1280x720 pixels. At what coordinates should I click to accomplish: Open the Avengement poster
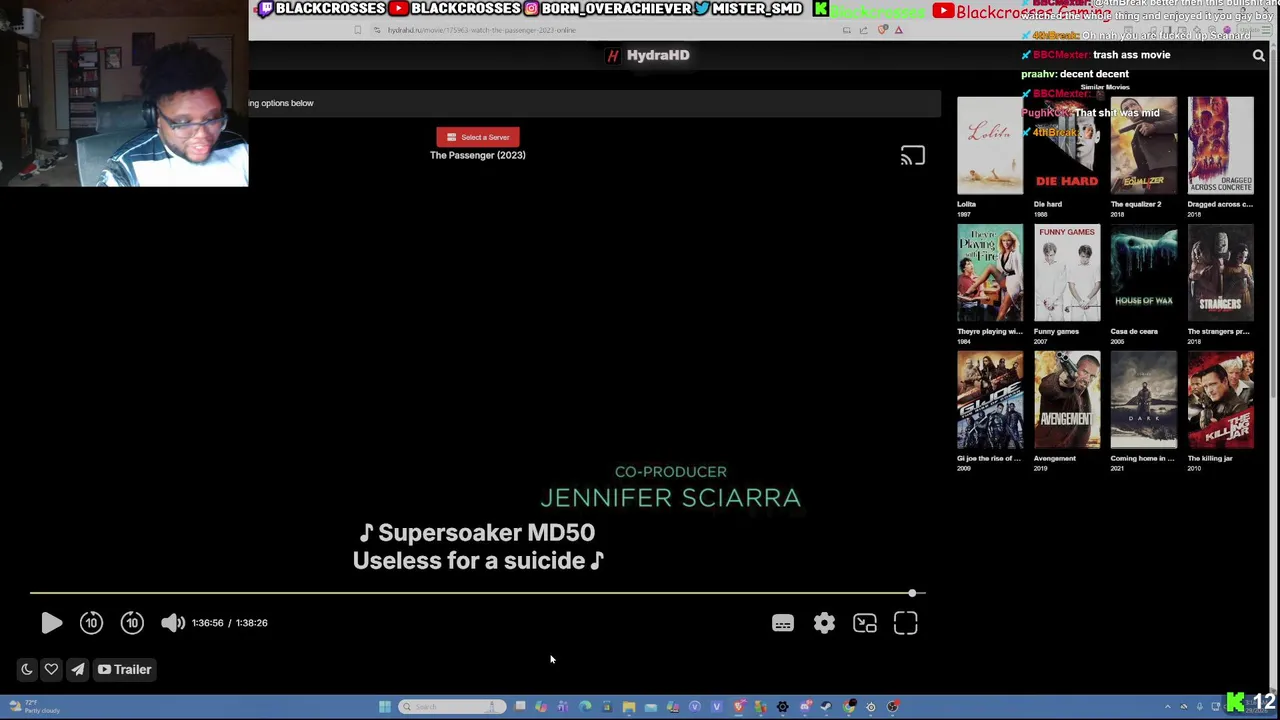click(x=1067, y=400)
